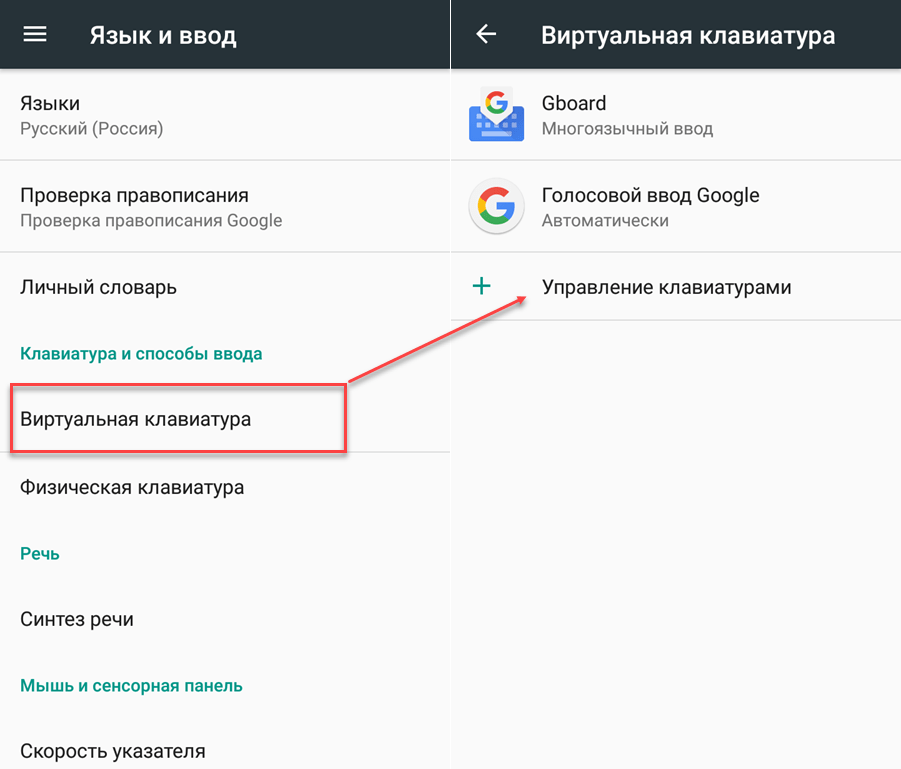901x769 pixels.
Task: Tap the back arrow icon
Action: point(486,34)
